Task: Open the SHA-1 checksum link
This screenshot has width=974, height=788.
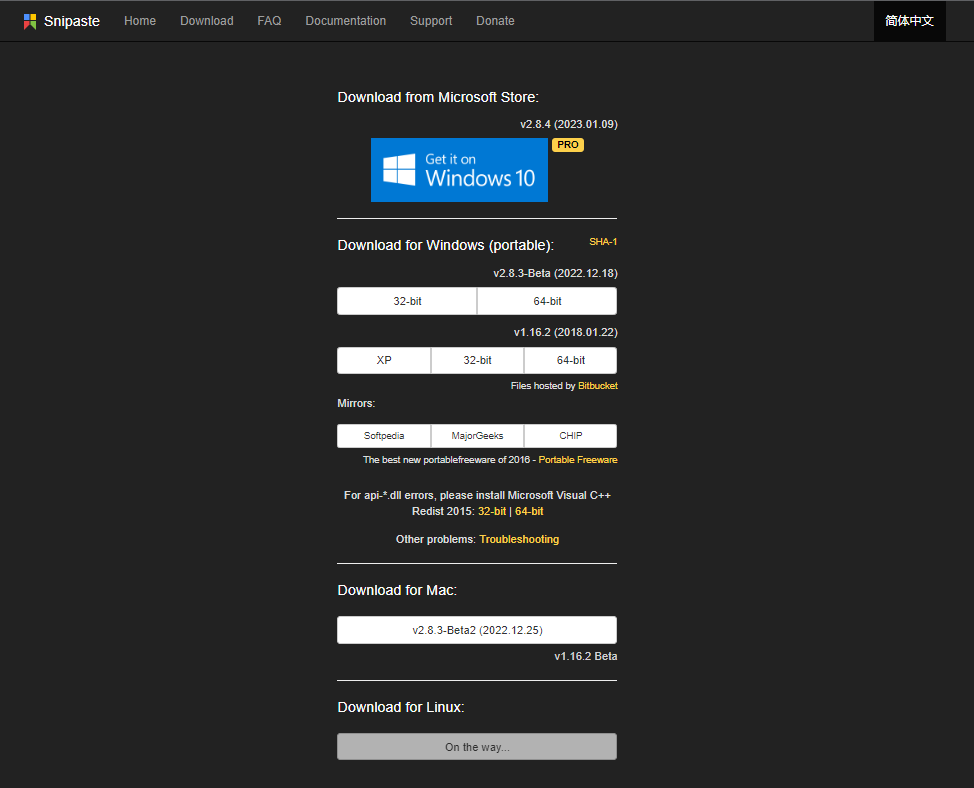Action: coord(603,242)
